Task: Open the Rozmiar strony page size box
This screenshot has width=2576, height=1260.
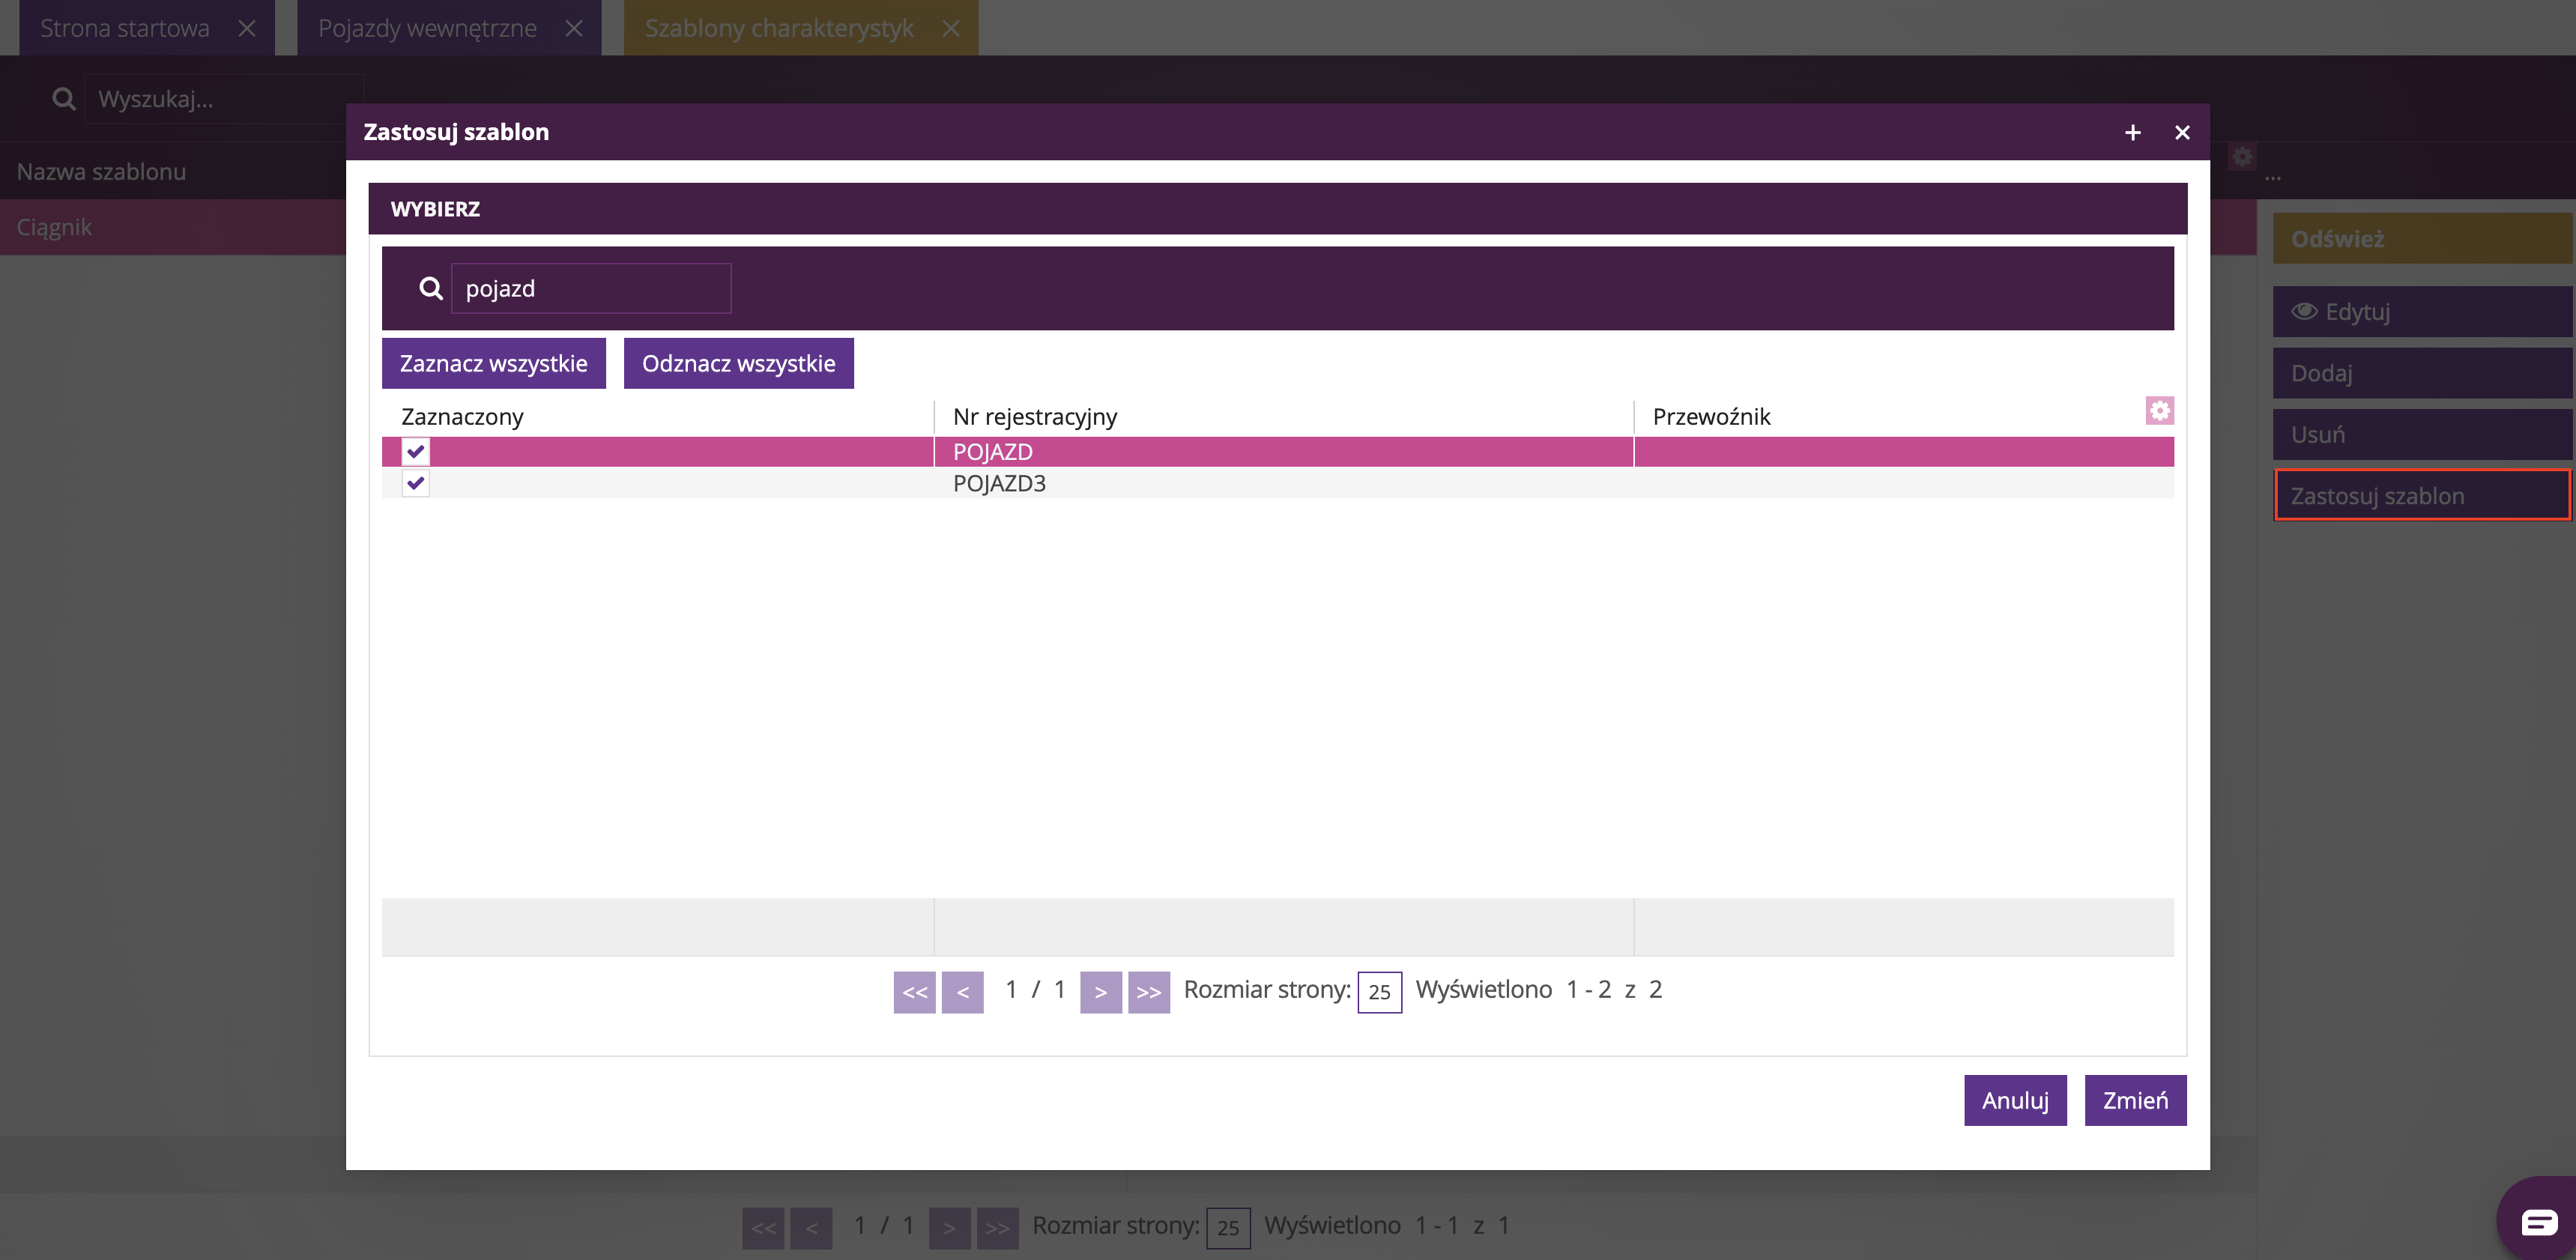Action: [1379, 992]
